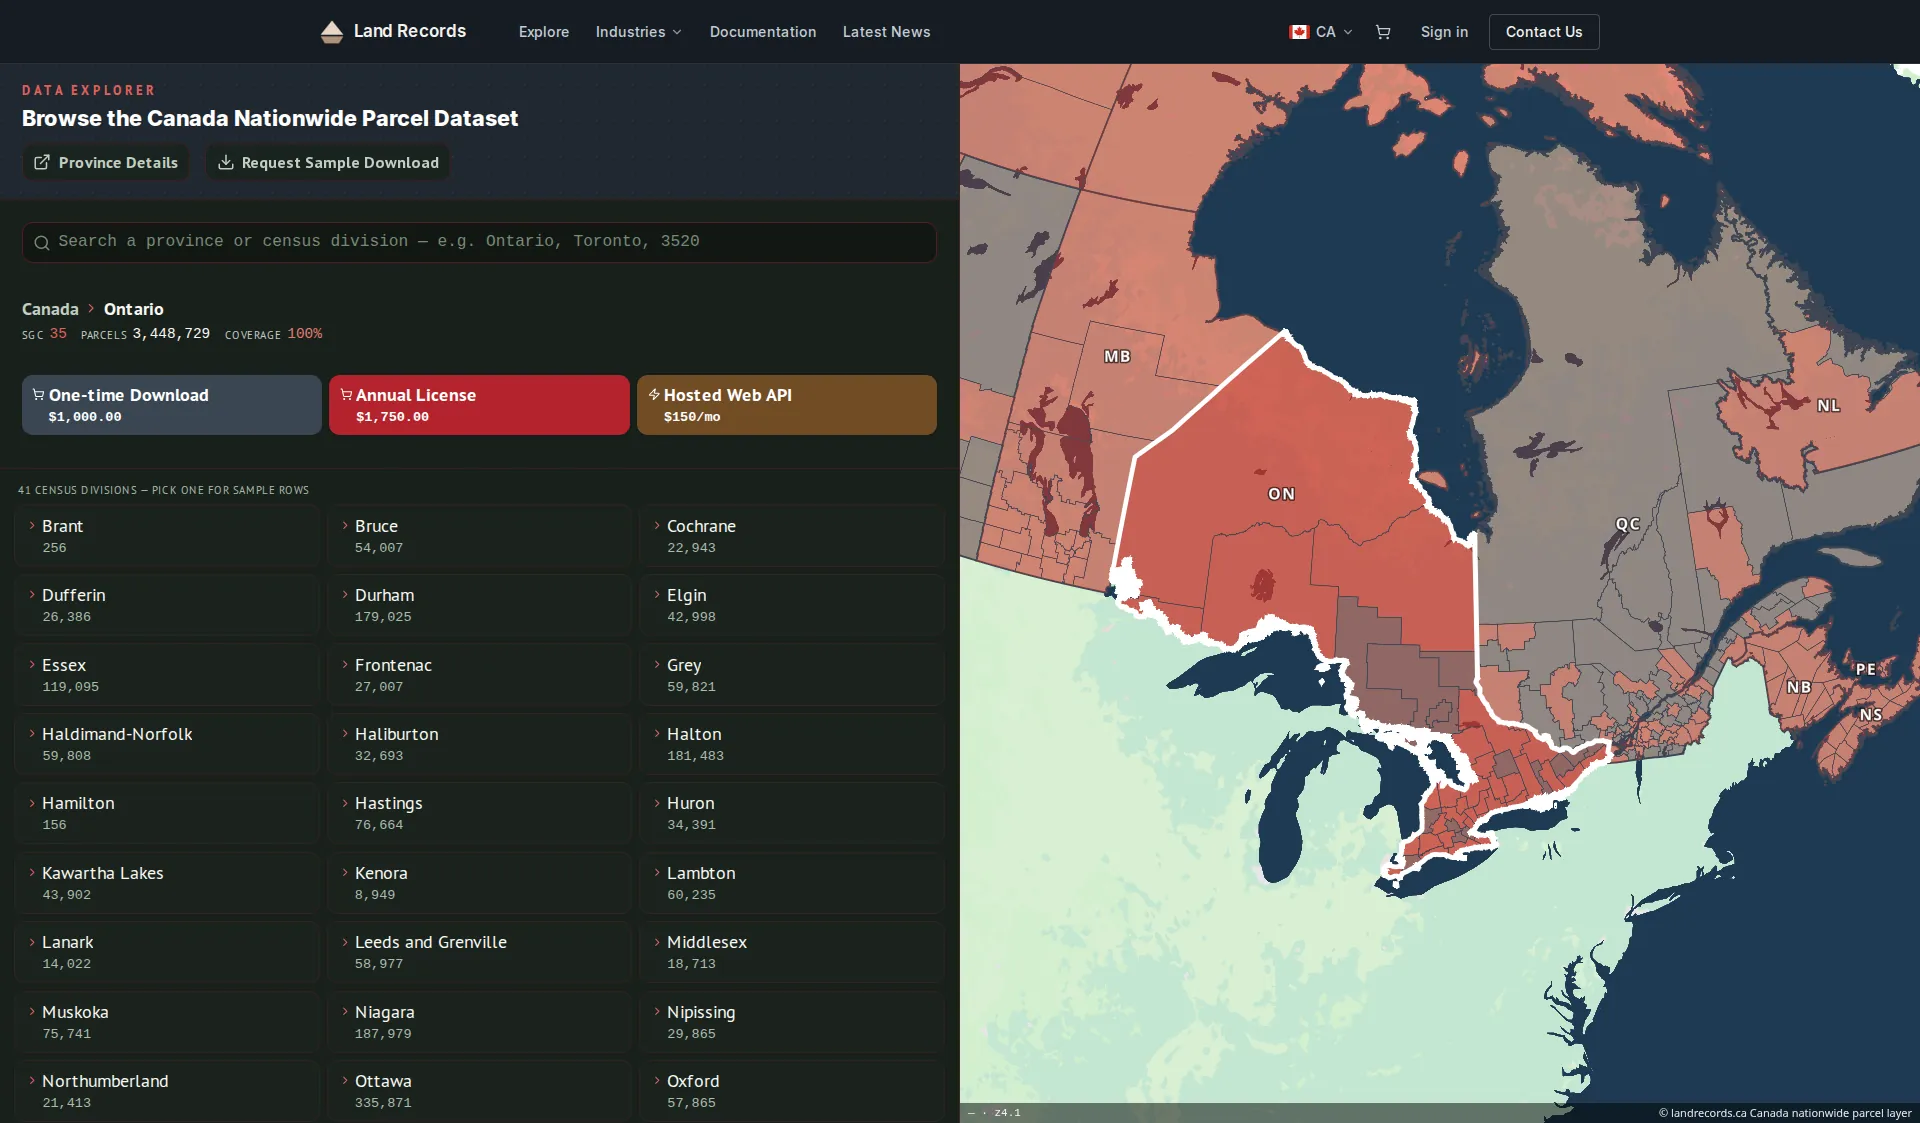Select the Essex census division
The width and height of the screenshot is (1920, 1123).
click(x=167, y=674)
